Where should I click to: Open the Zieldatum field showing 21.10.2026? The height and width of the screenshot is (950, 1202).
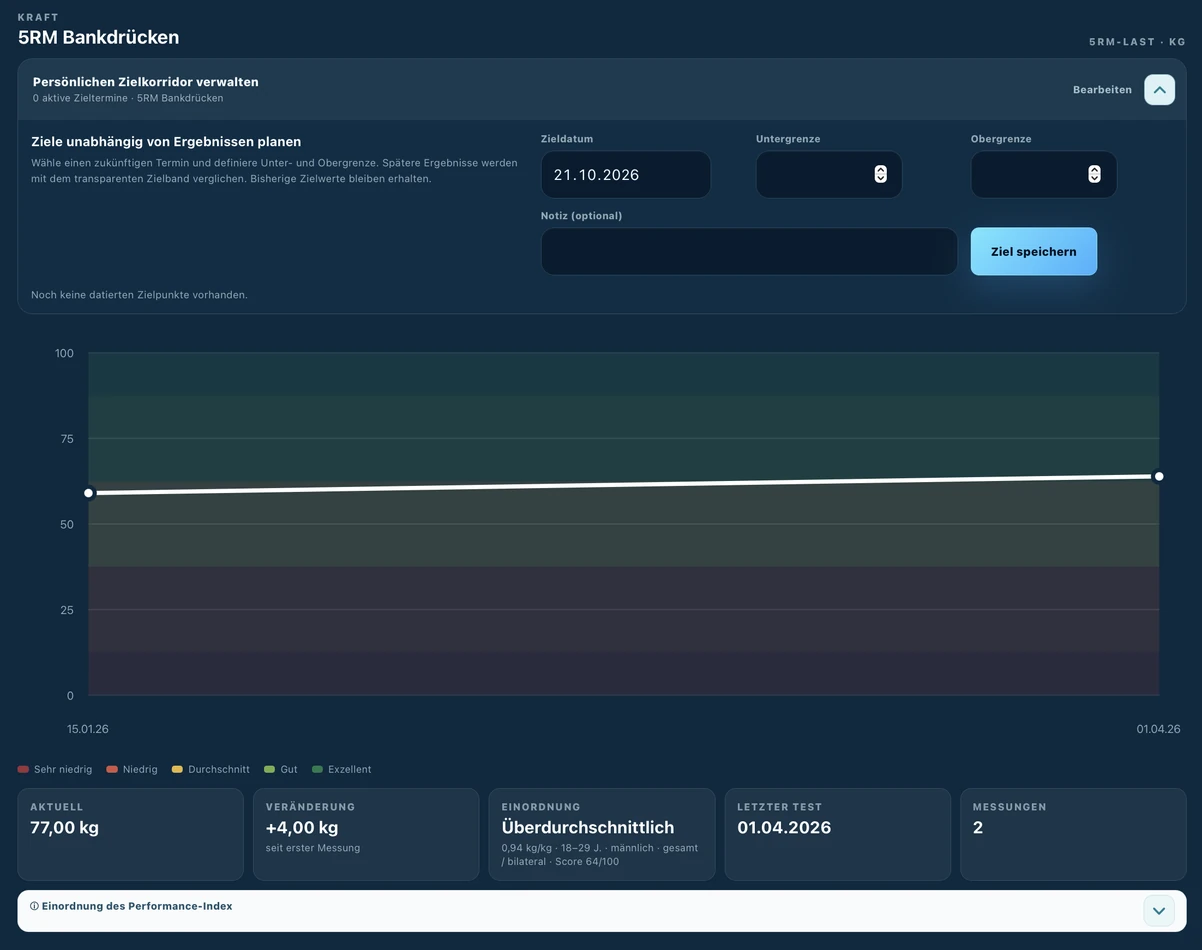(626, 175)
